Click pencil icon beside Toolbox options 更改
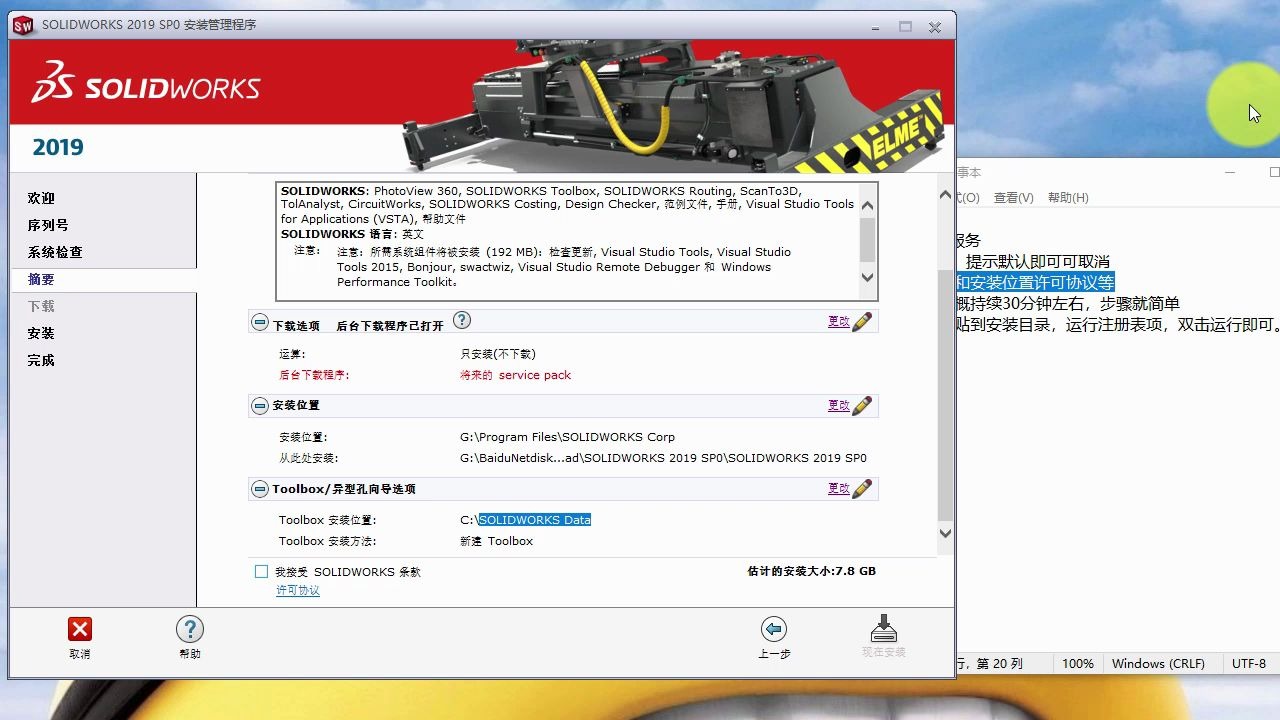Screen dimensions: 1280x720 862,488
